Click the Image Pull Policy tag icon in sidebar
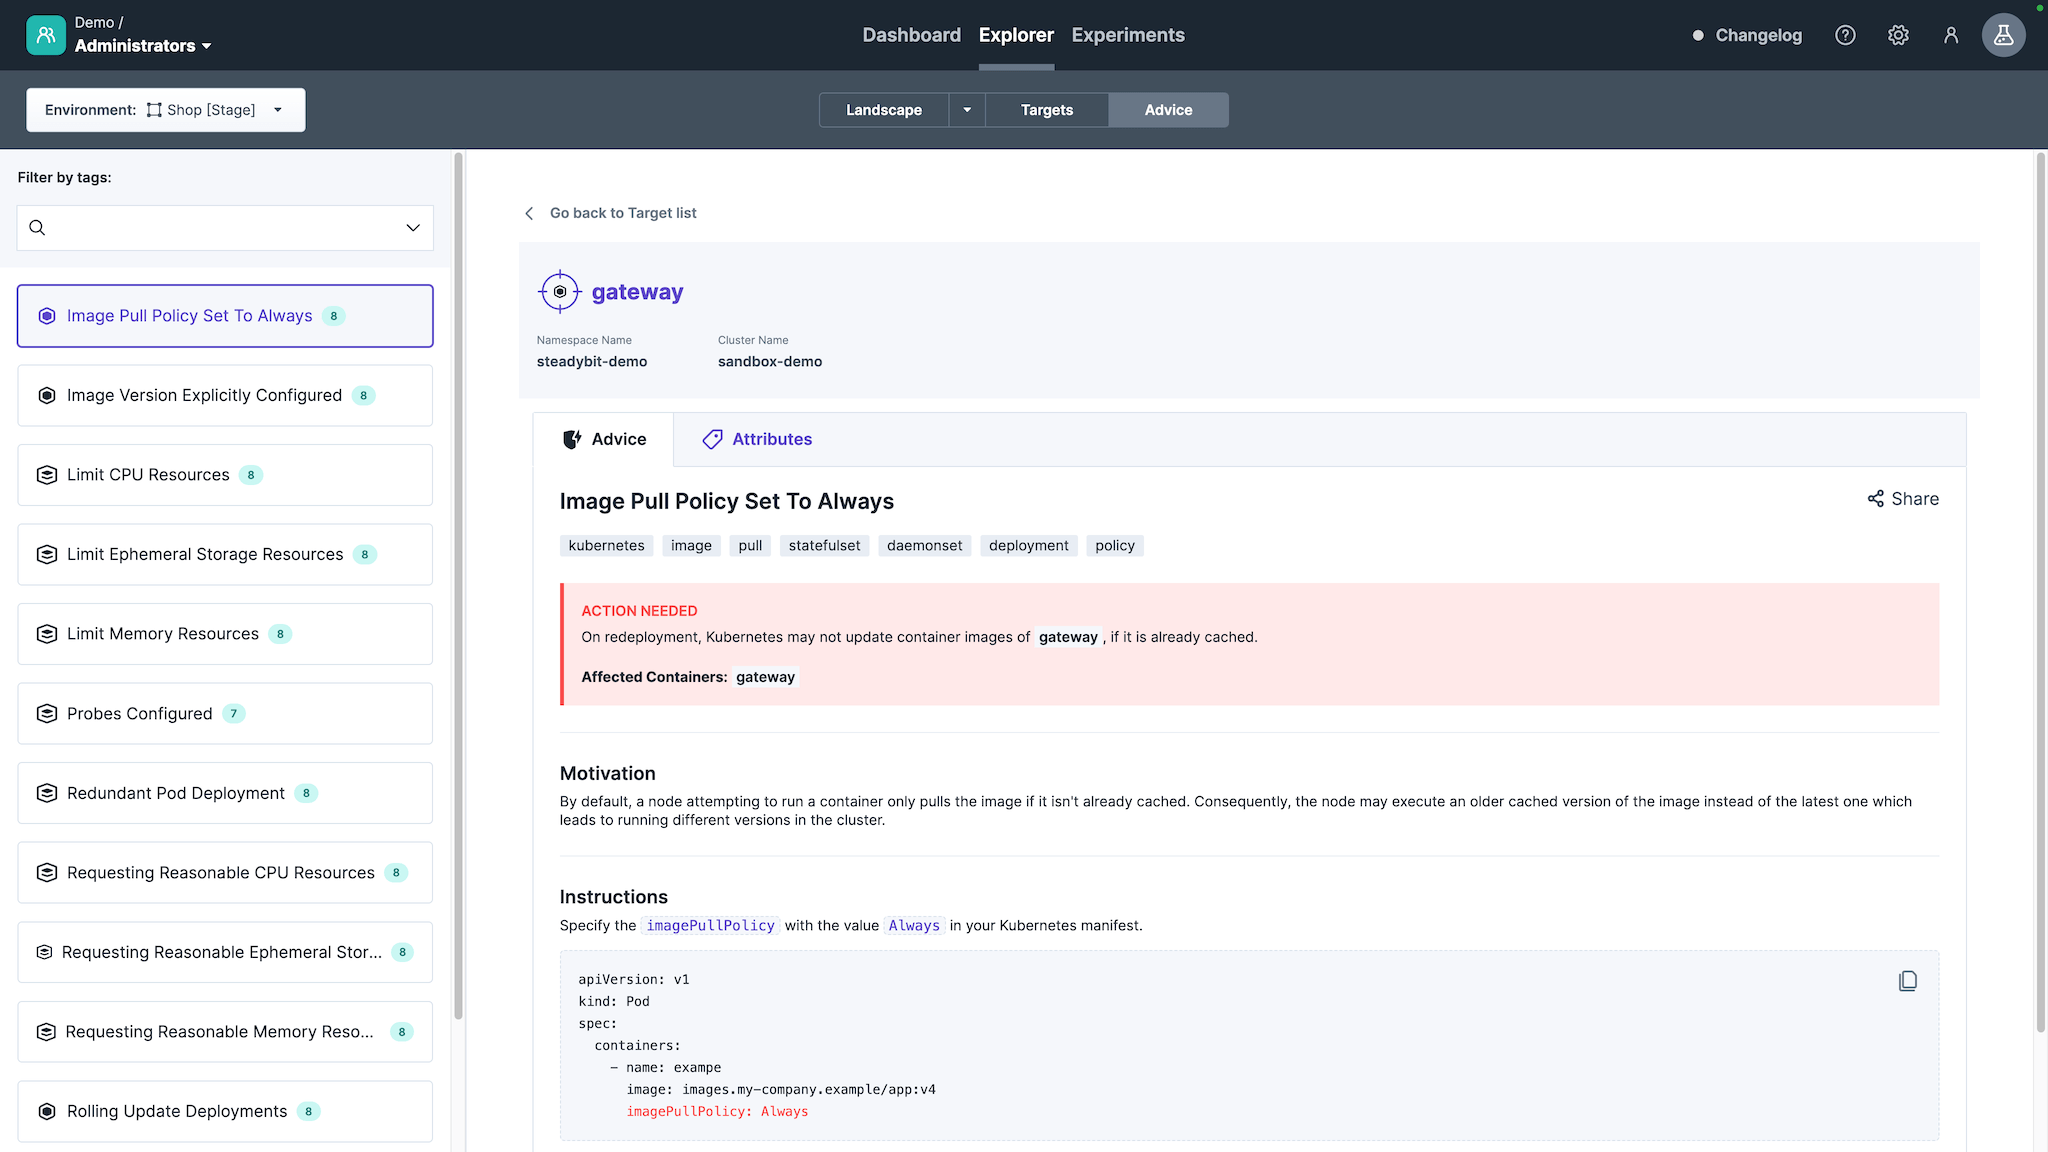Screen dimensions: 2048x1152 pyautogui.click(x=48, y=315)
